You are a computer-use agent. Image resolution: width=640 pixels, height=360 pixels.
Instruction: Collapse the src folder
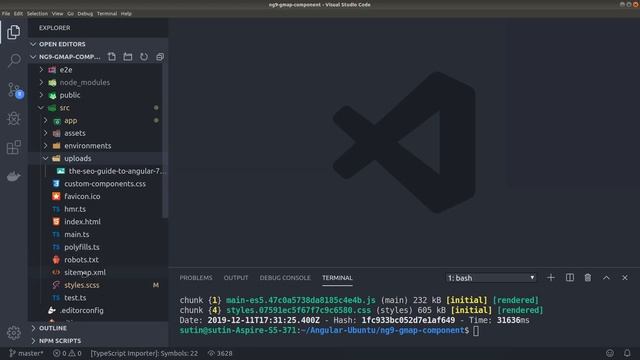pos(64,108)
